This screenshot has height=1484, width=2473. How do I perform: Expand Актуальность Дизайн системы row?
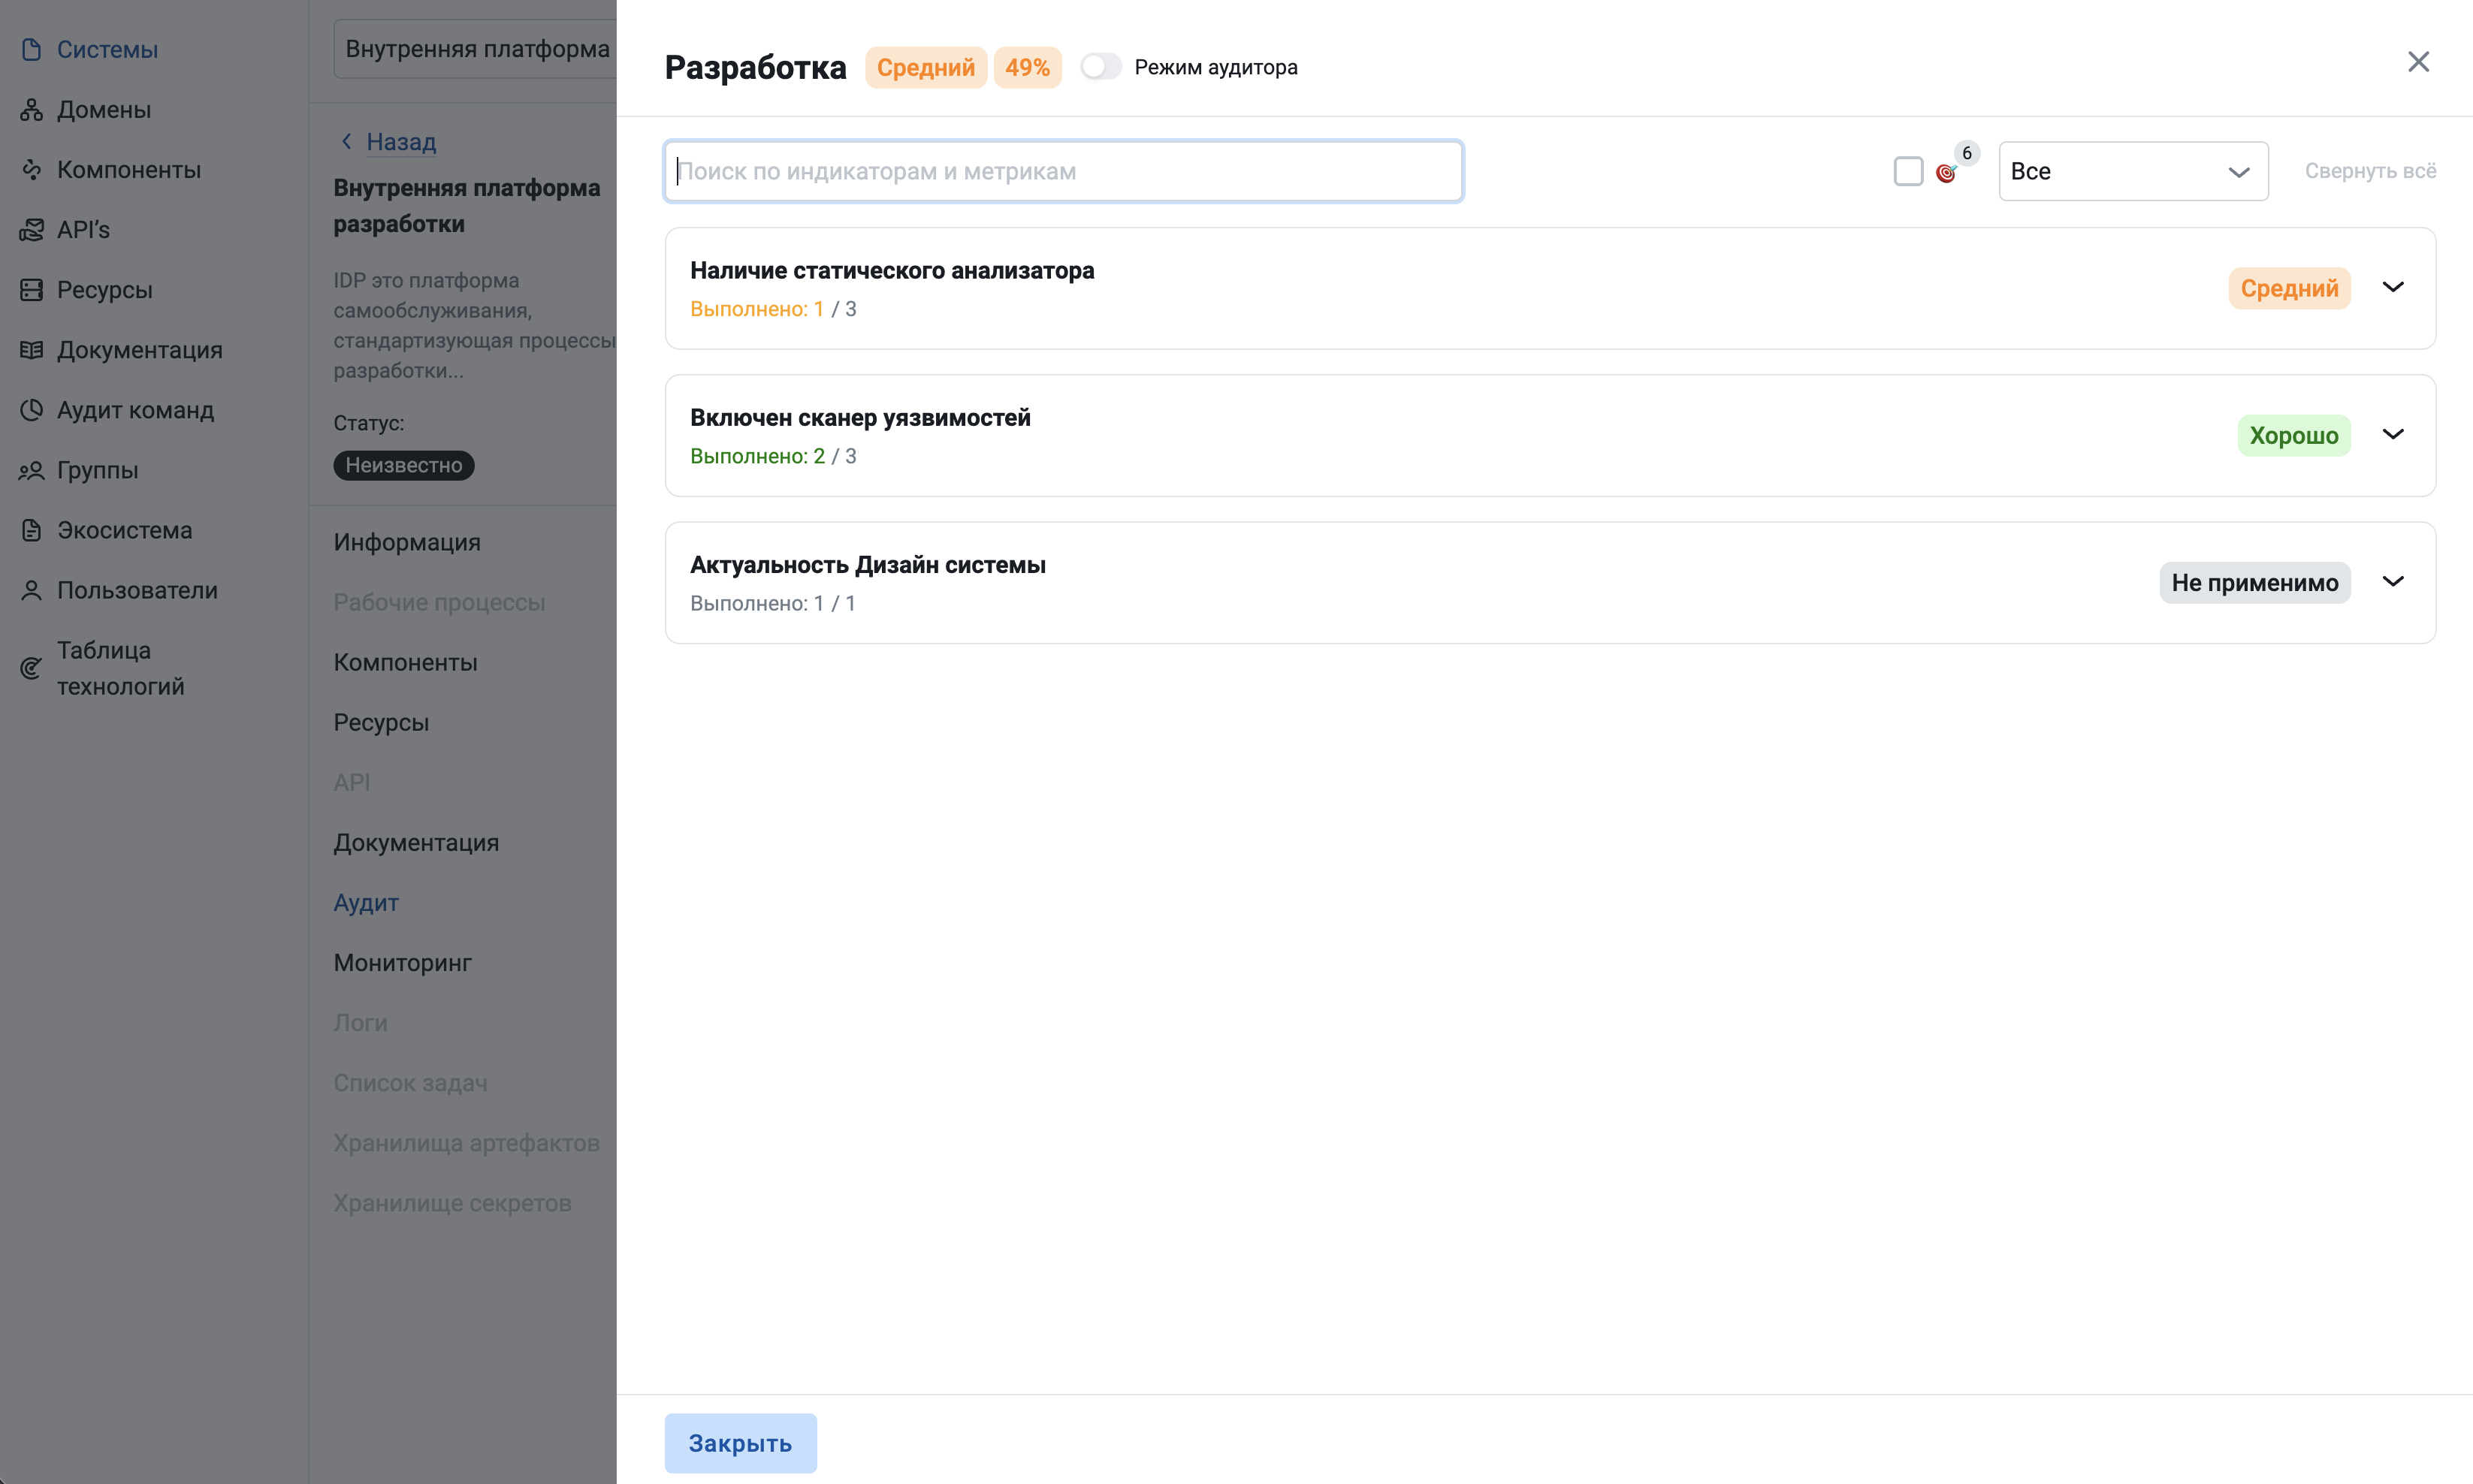click(x=2392, y=582)
